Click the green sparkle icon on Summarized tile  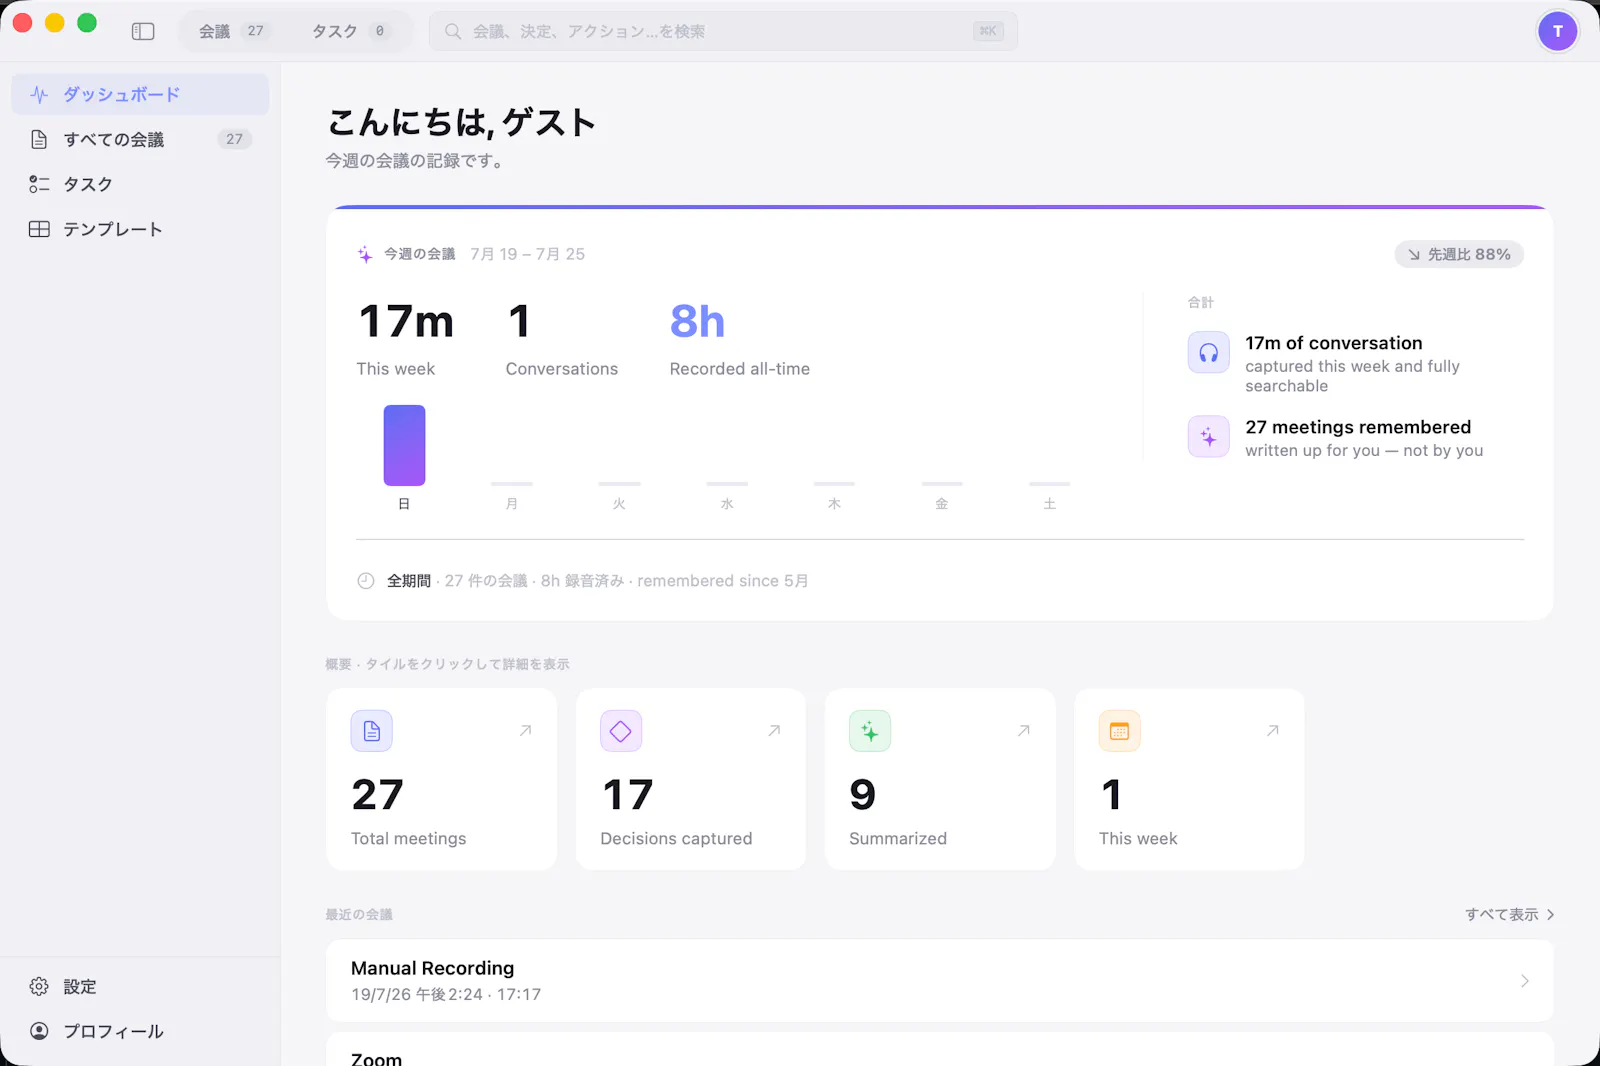pyautogui.click(x=870, y=731)
